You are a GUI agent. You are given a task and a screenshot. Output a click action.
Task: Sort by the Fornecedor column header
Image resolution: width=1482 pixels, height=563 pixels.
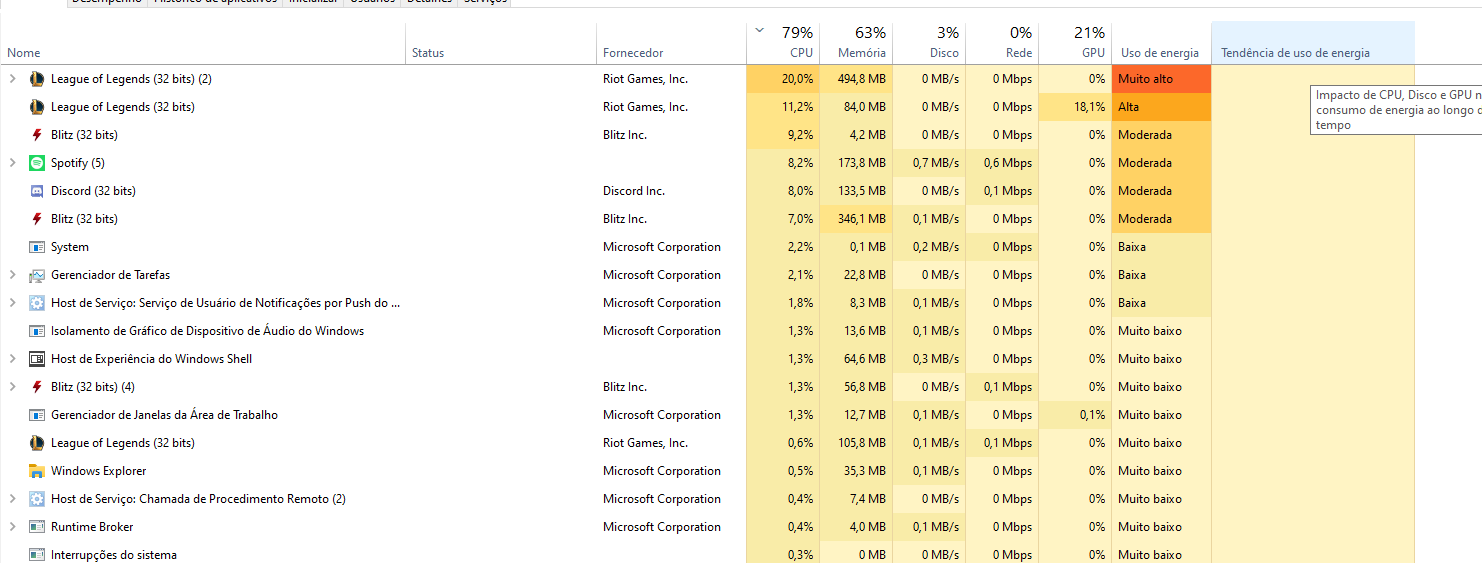[x=671, y=44]
